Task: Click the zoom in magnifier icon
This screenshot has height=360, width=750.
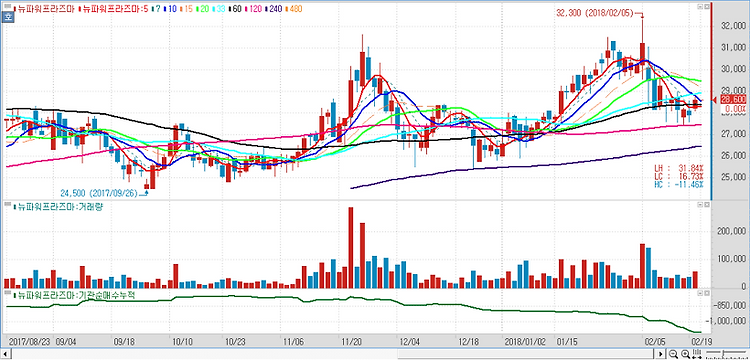Action: coord(685,354)
